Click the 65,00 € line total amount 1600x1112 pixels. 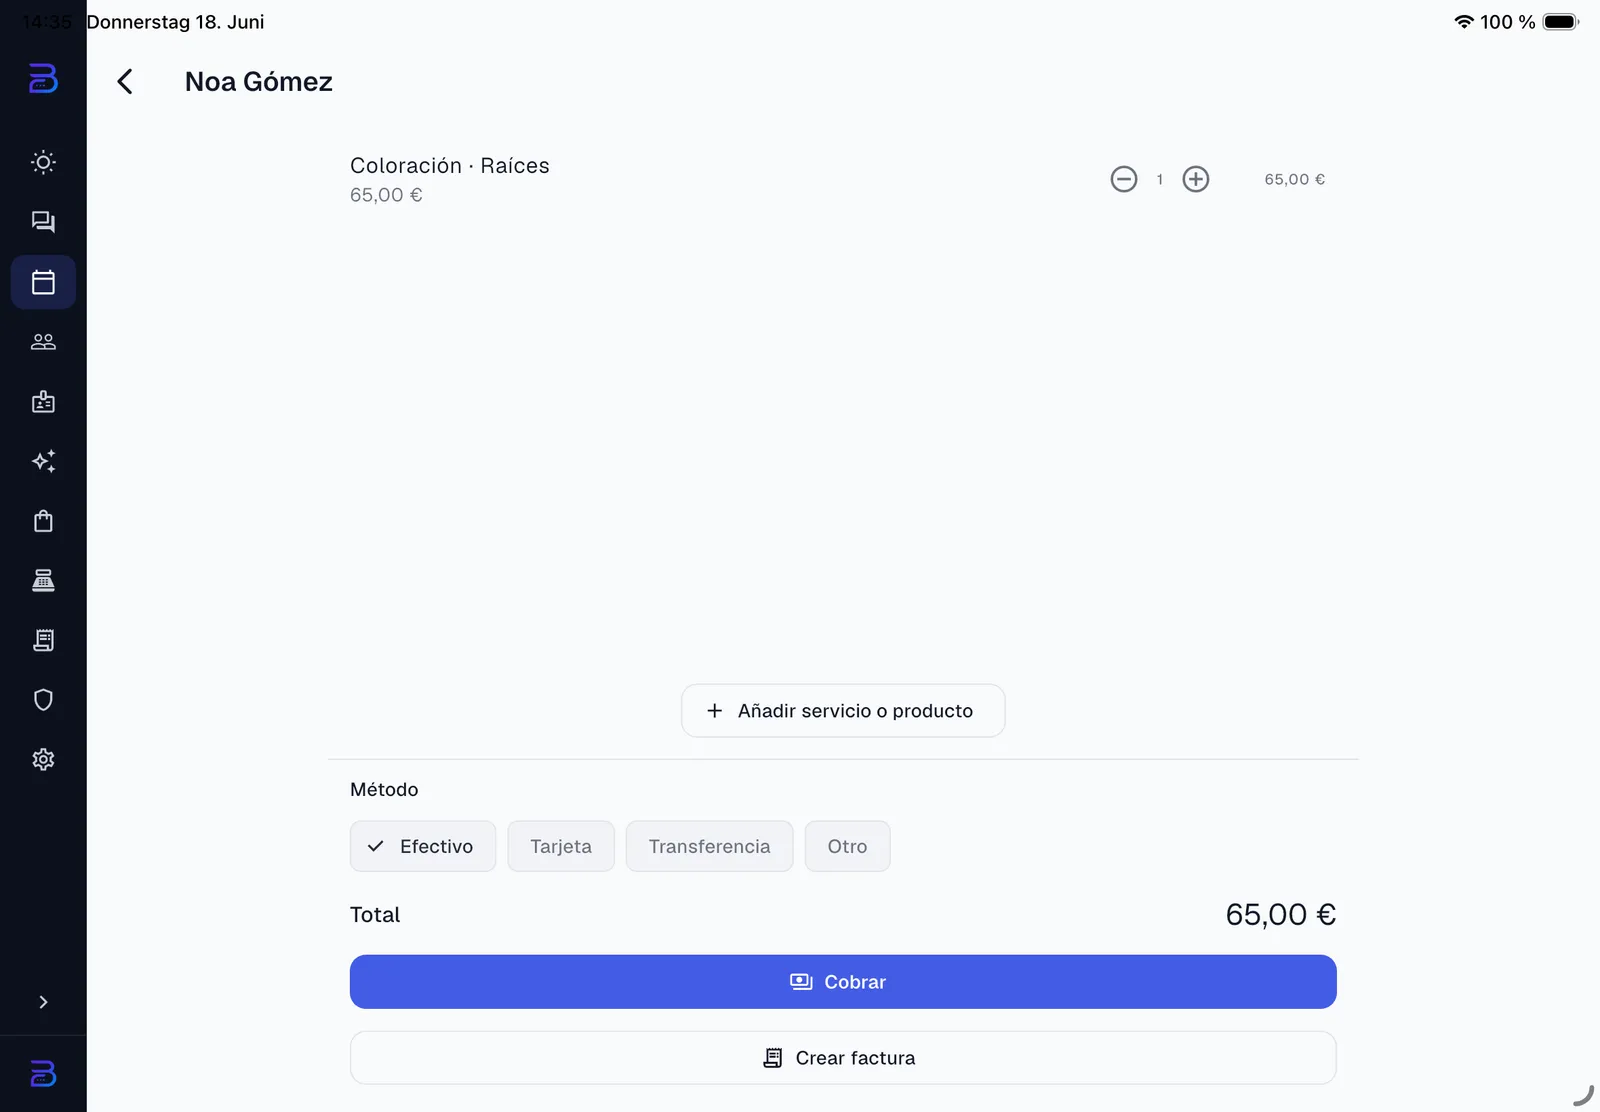coord(1295,179)
